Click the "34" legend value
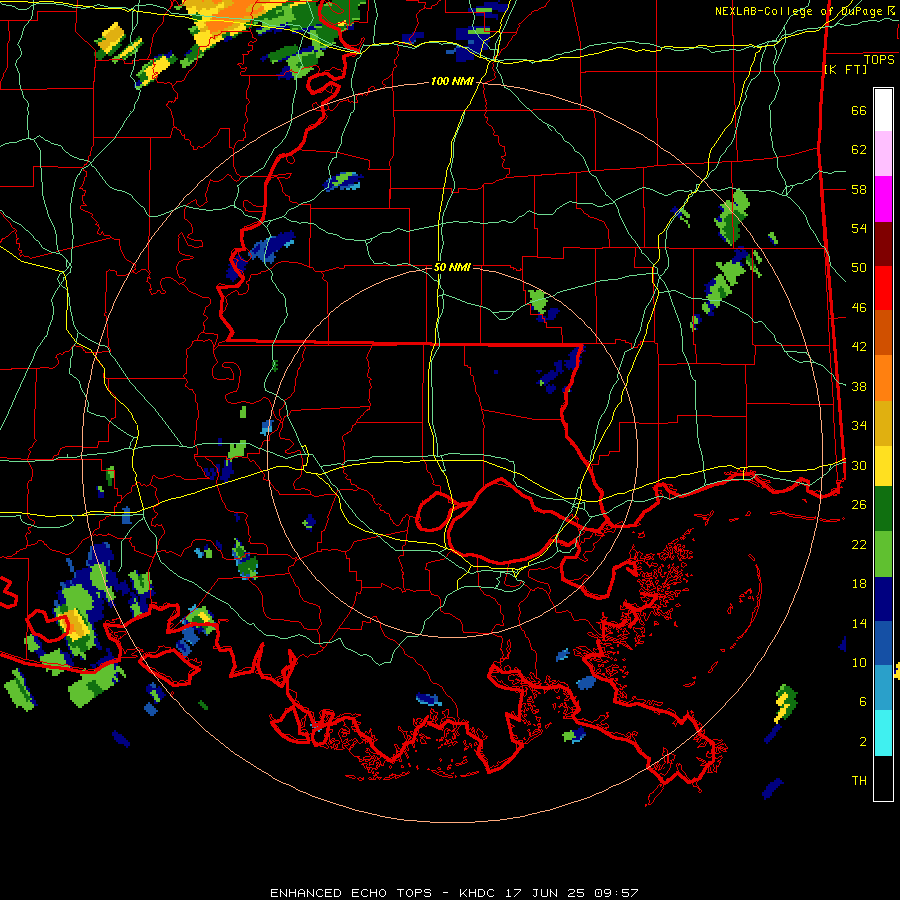 (859, 426)
